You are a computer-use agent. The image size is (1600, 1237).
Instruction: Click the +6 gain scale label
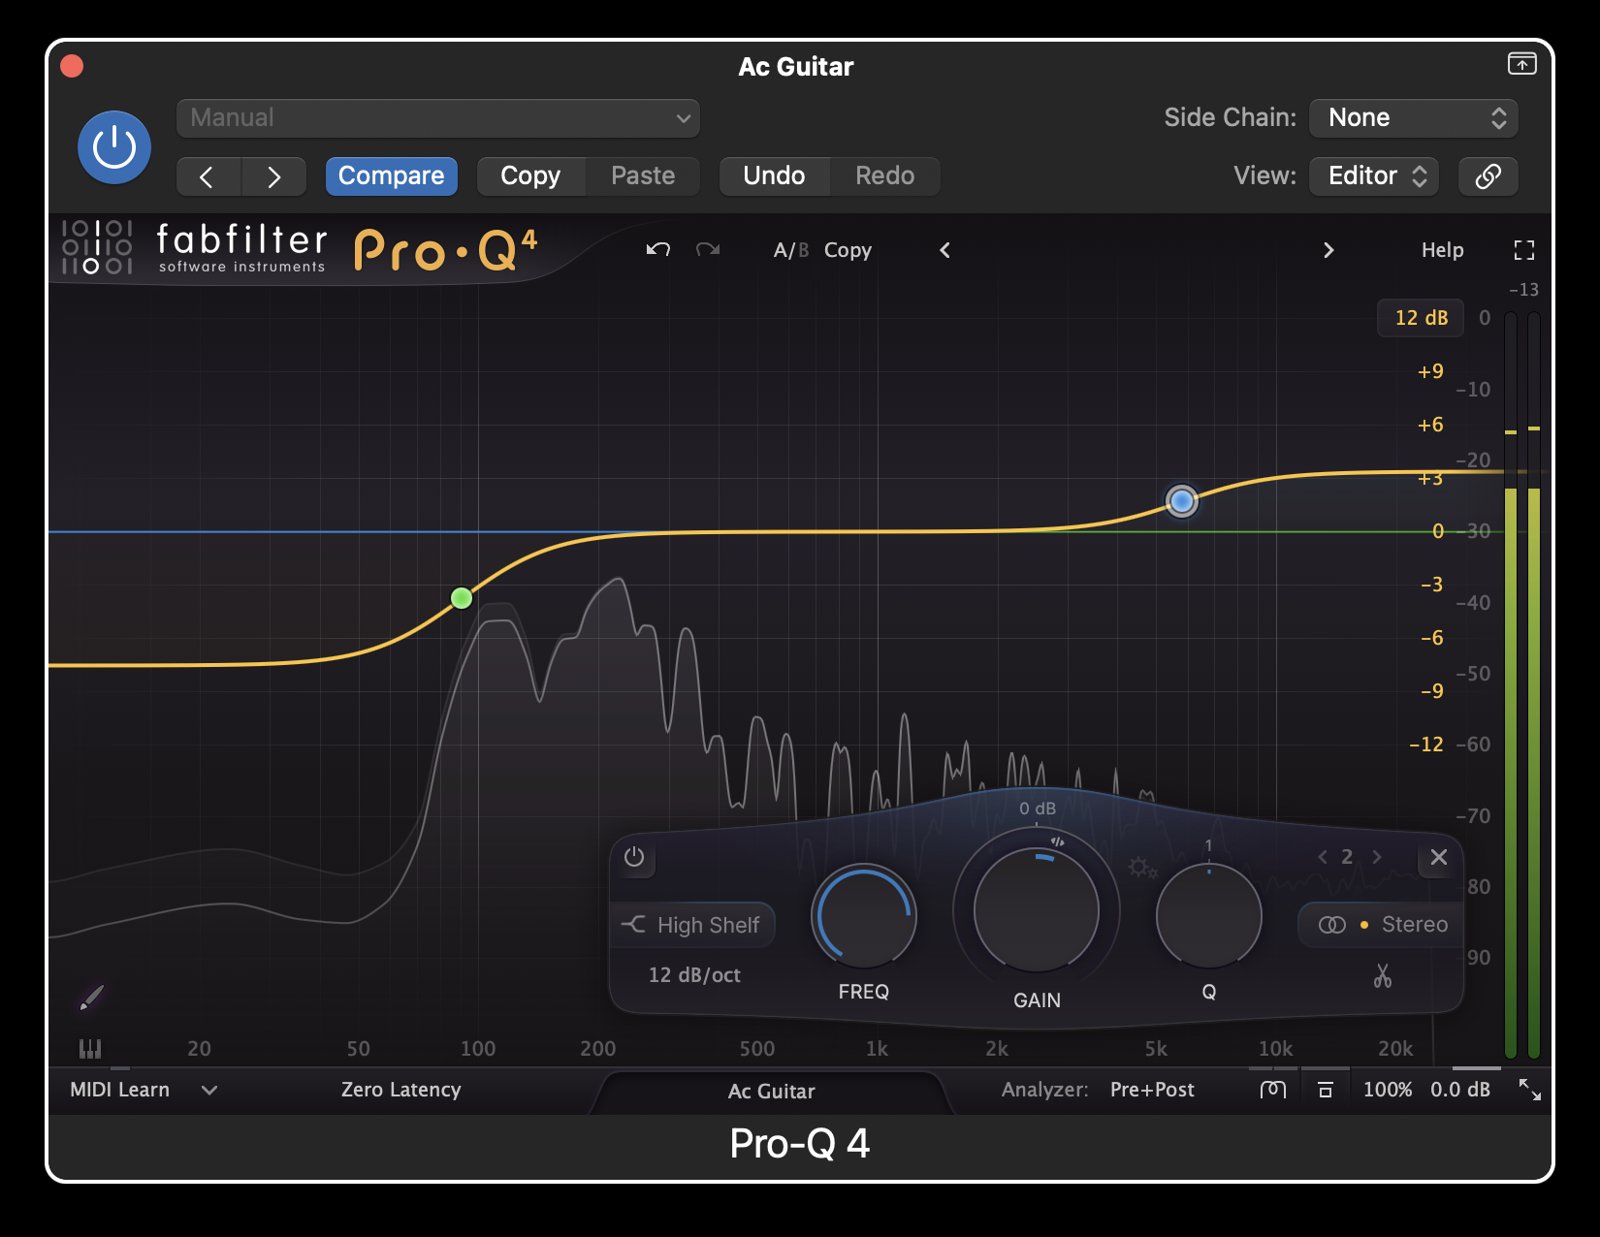pyautogui.click(x=1430, y=425)
